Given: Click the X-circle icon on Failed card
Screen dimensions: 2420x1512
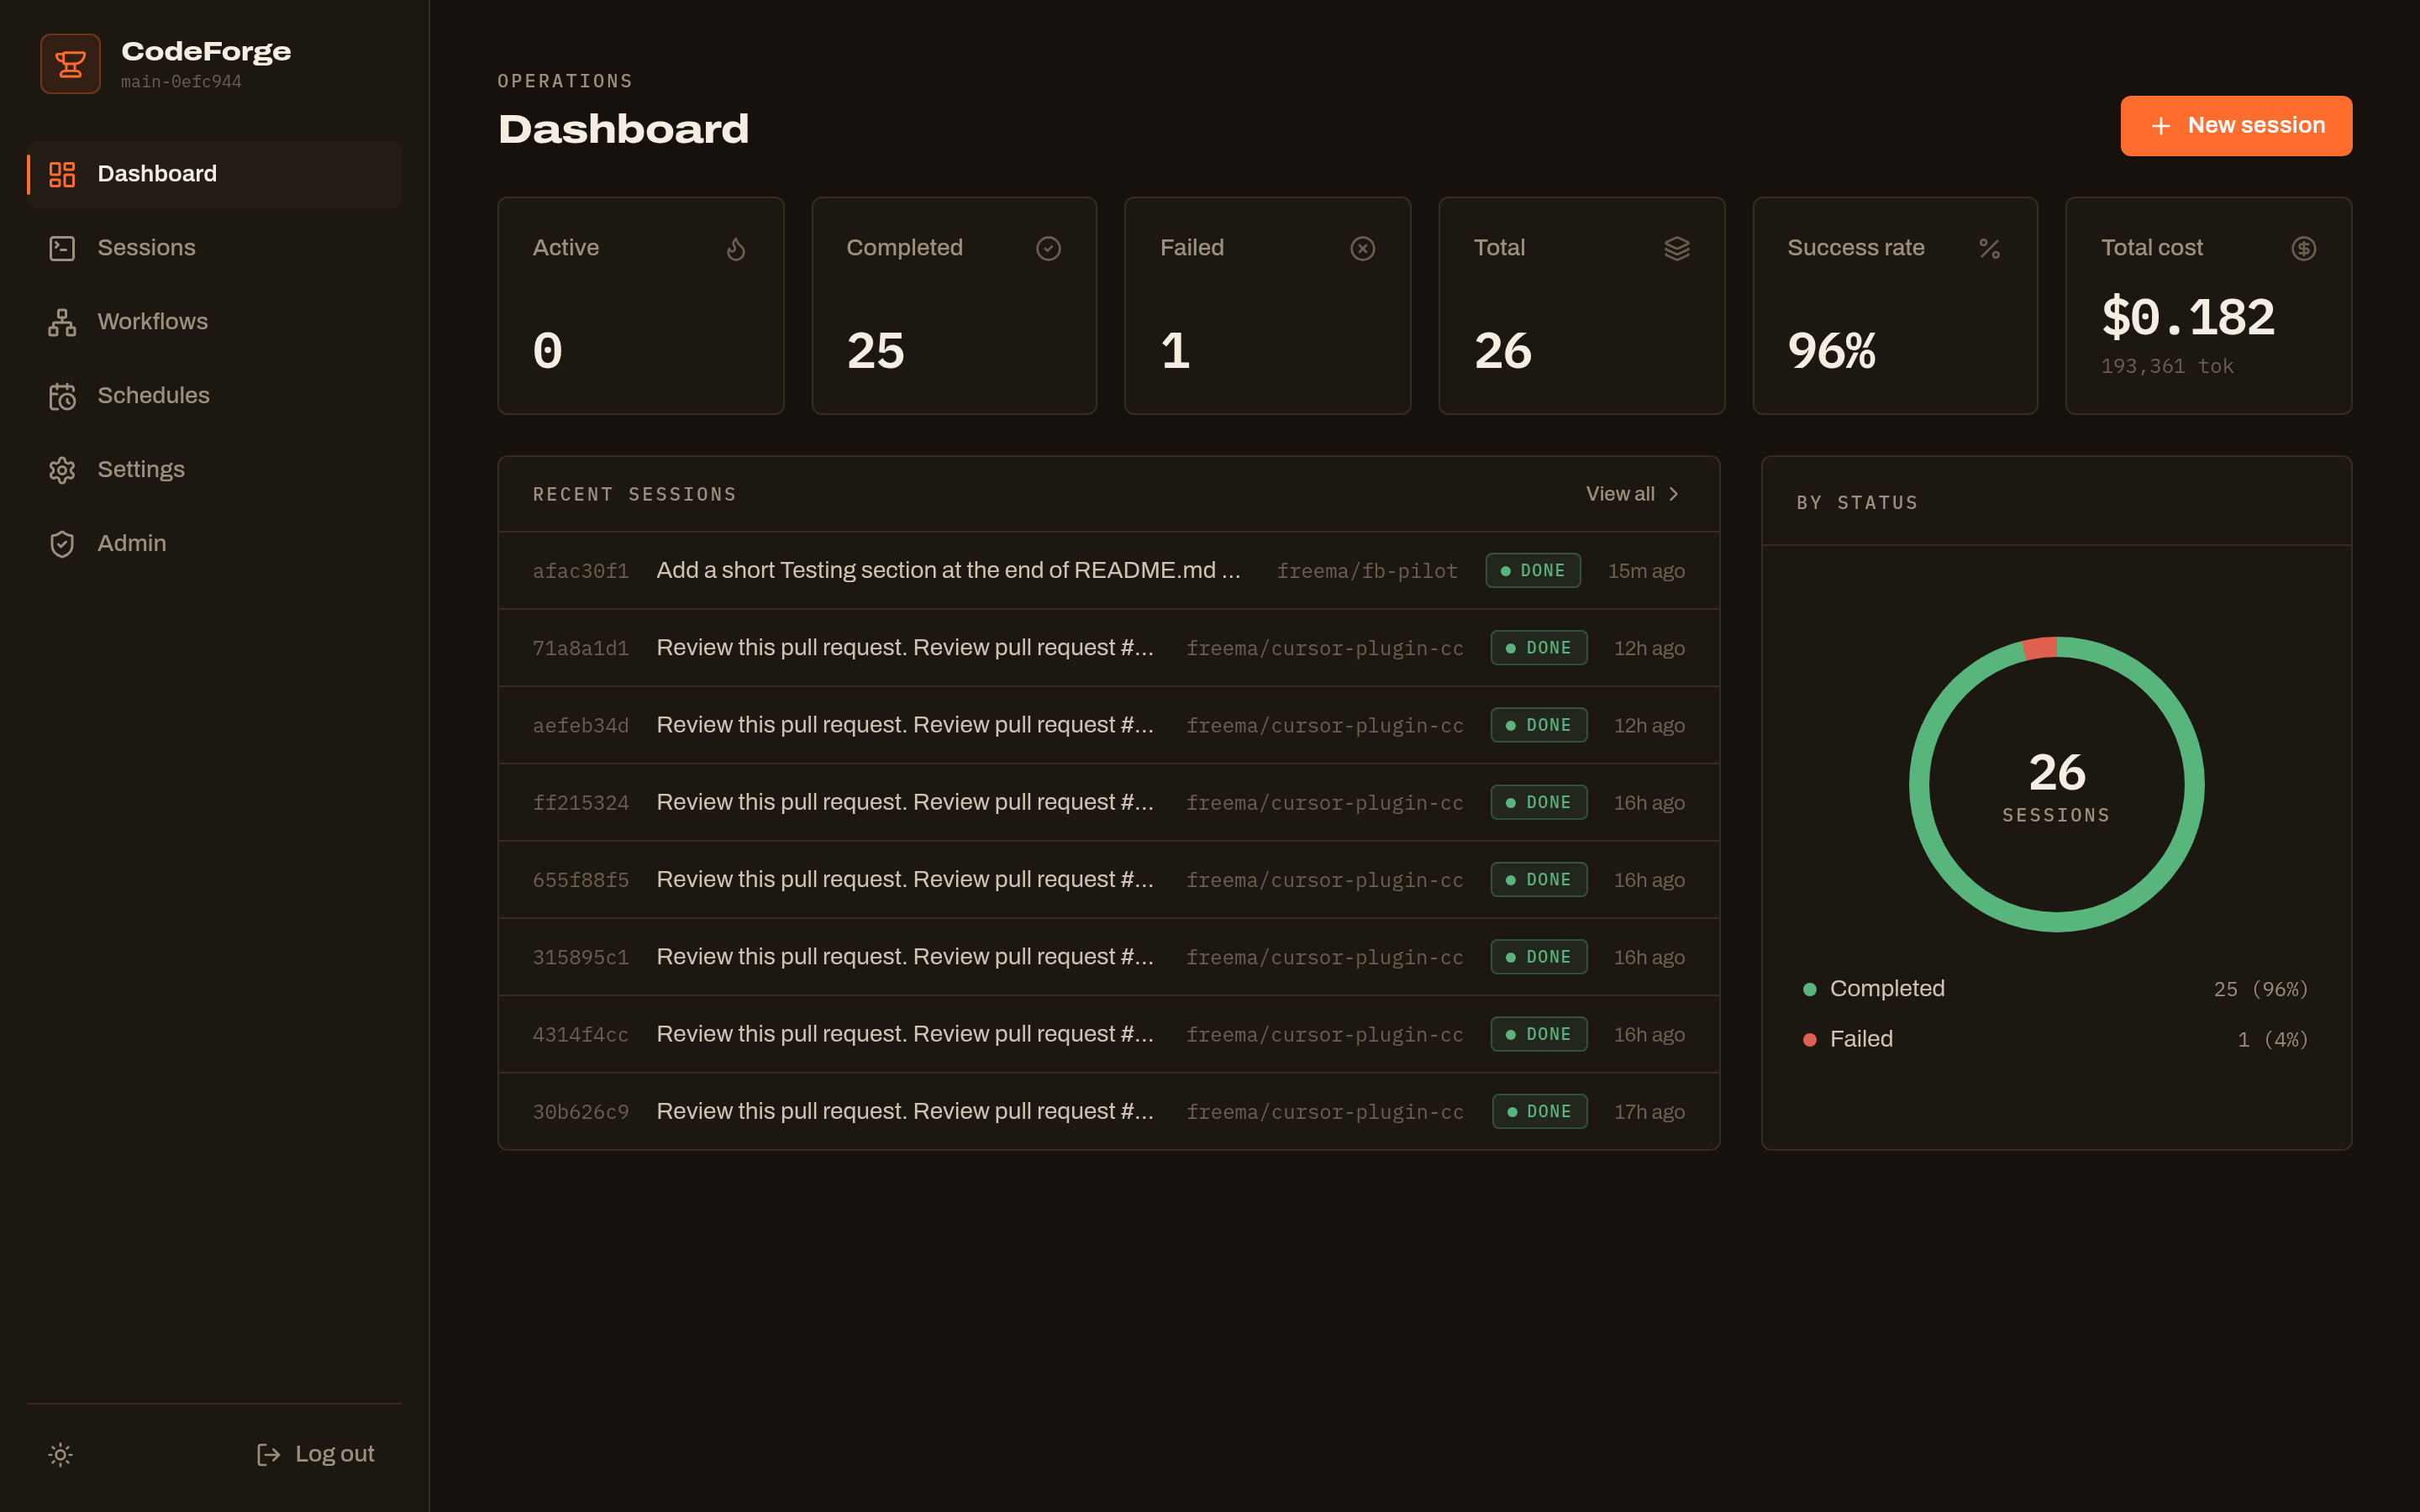Looking at the screenshot, I should point(1362,248).
